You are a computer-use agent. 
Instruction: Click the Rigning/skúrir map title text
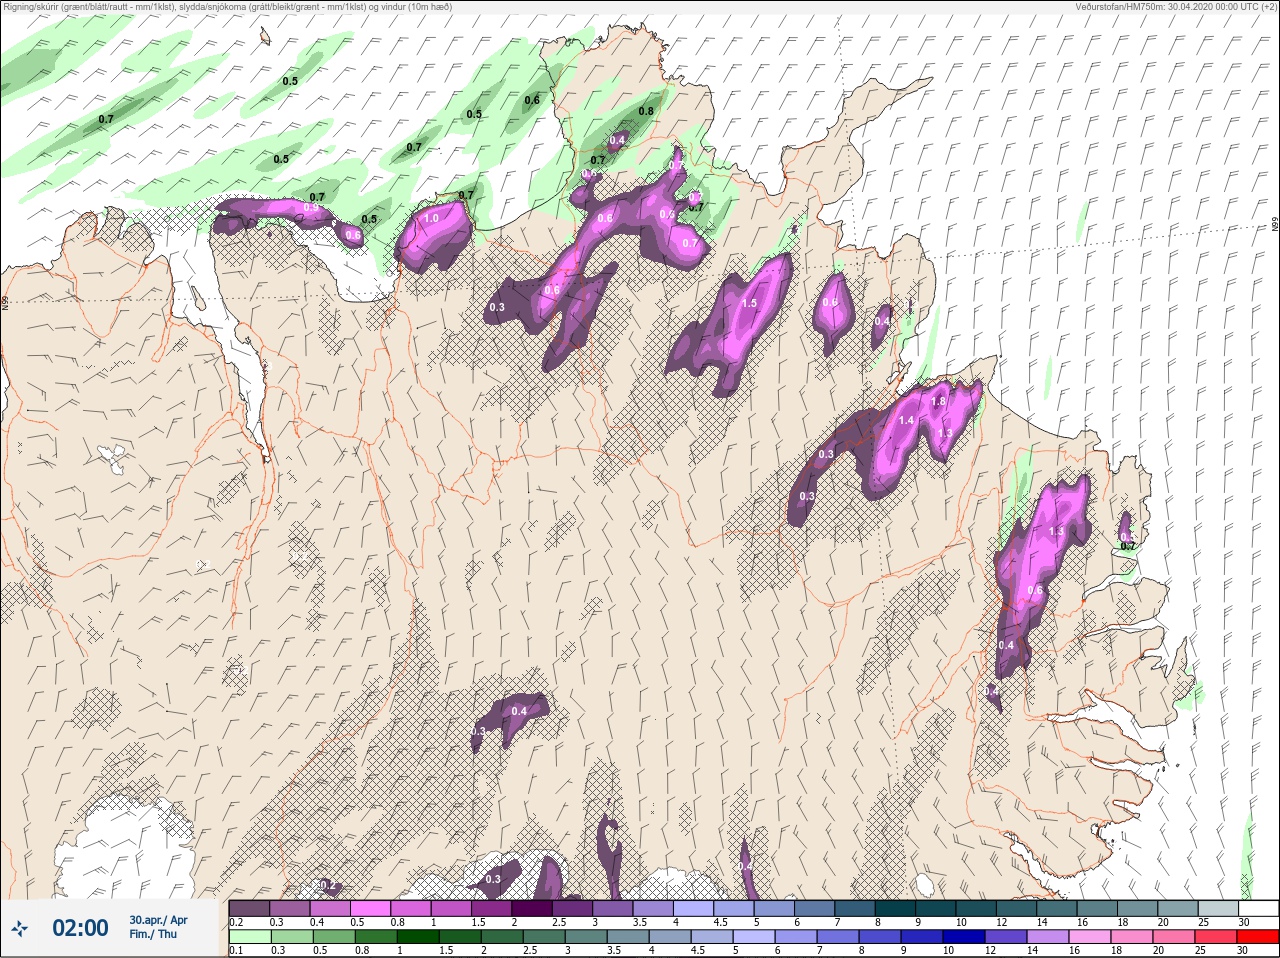229,6
